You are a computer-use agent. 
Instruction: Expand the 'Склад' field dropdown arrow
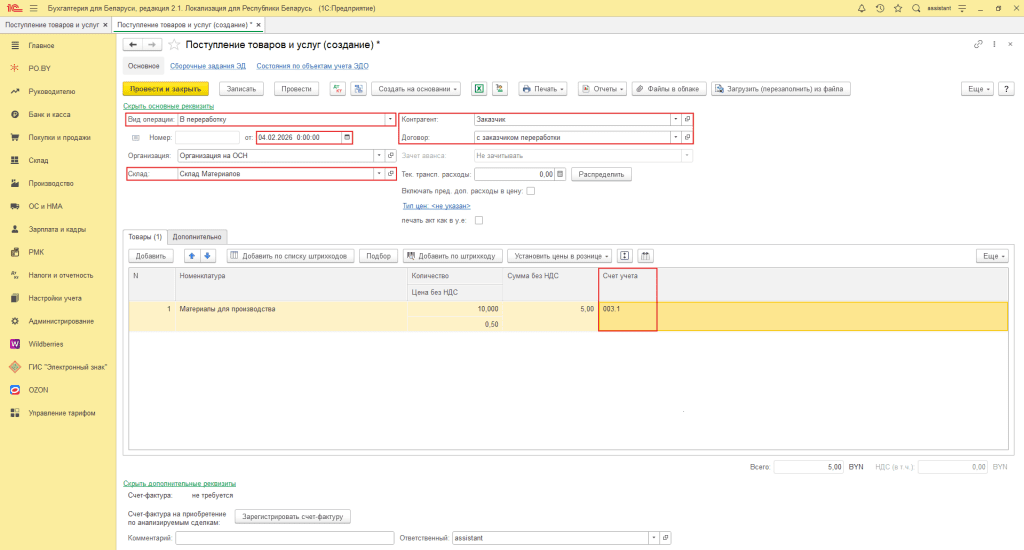[378, 173]
